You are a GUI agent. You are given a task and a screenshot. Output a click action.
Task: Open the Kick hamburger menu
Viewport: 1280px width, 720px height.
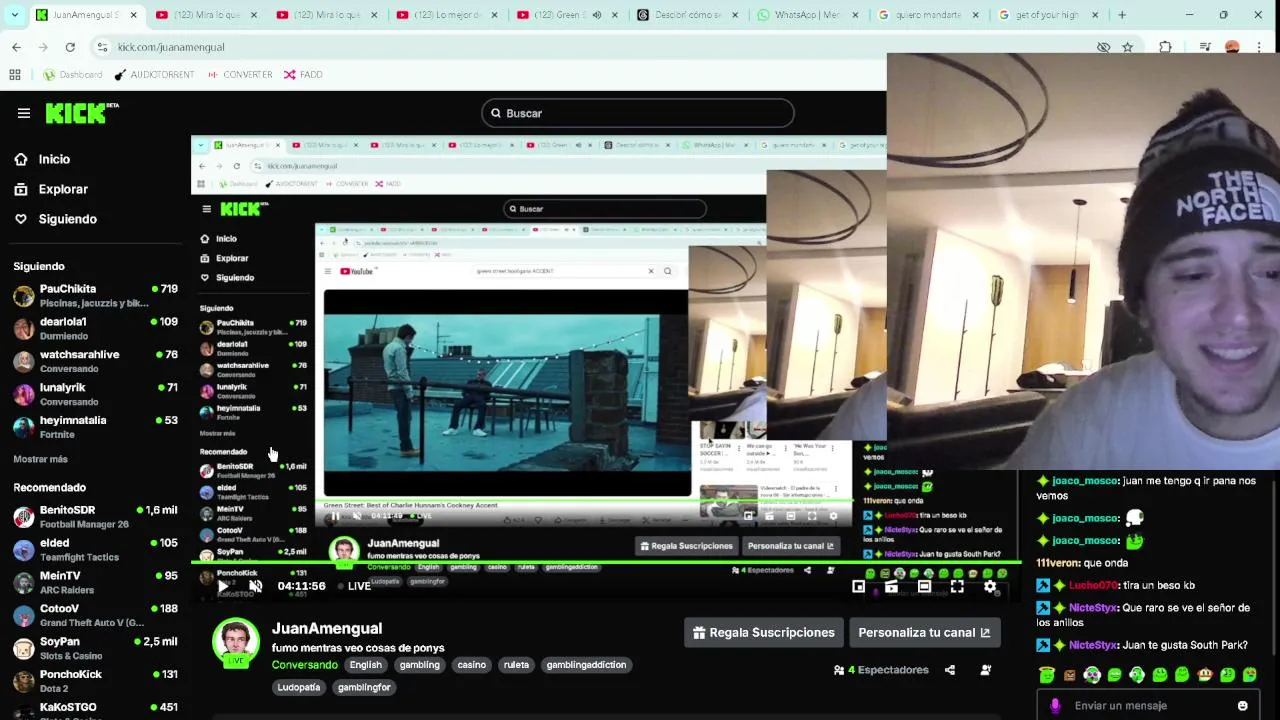[24, 113]
